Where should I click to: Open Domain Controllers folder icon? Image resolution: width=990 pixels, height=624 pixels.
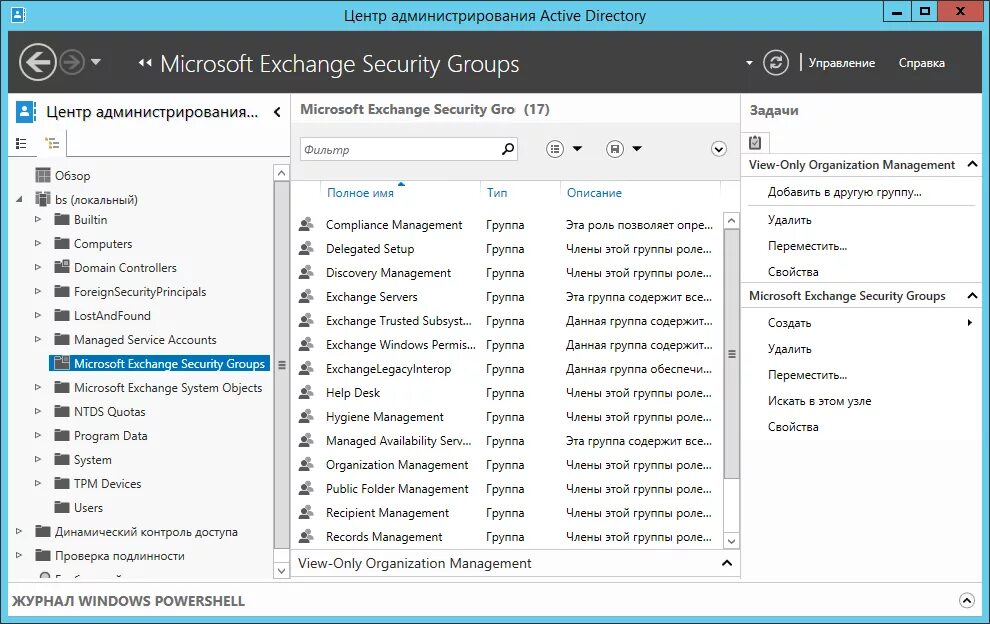pos(62,267)
